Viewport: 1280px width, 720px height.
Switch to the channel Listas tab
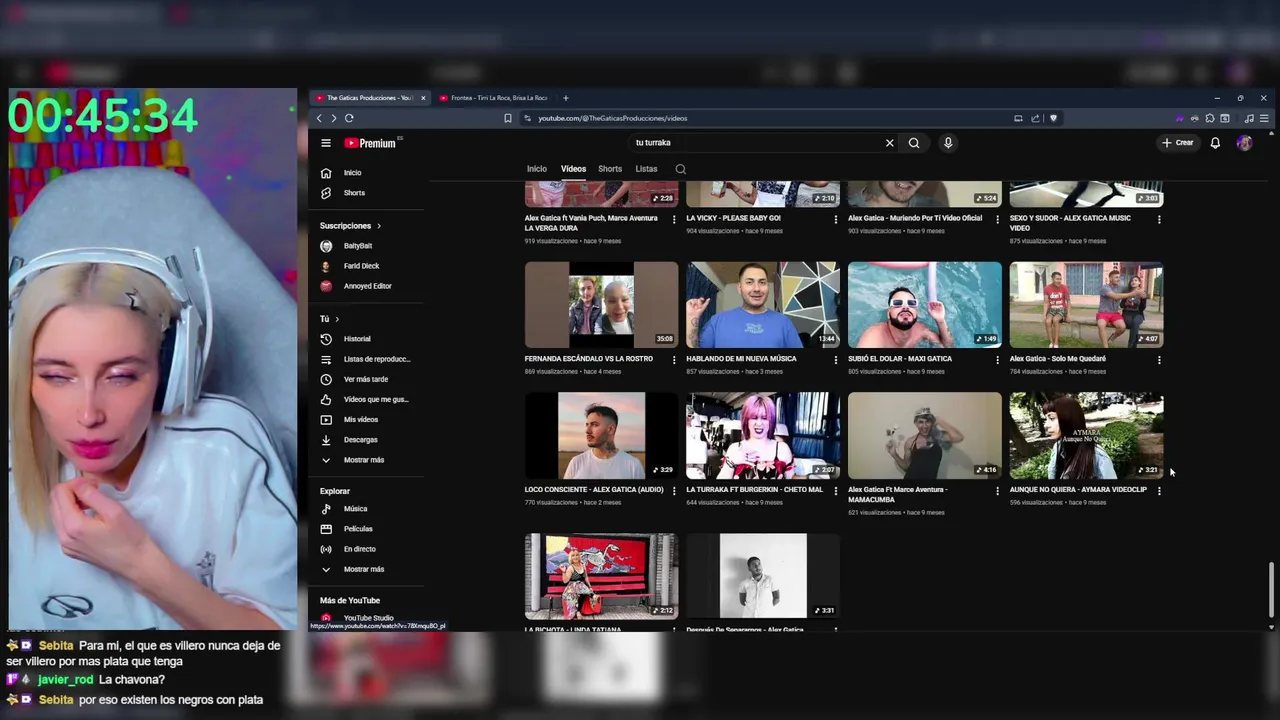[x=646, y=169]
